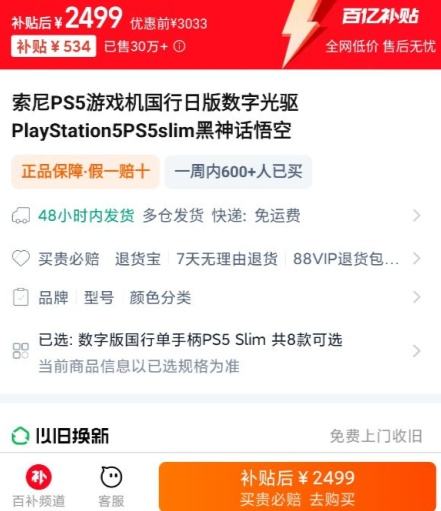
Task: Open the 百补频道 channel icon
Action: (39, 477)
